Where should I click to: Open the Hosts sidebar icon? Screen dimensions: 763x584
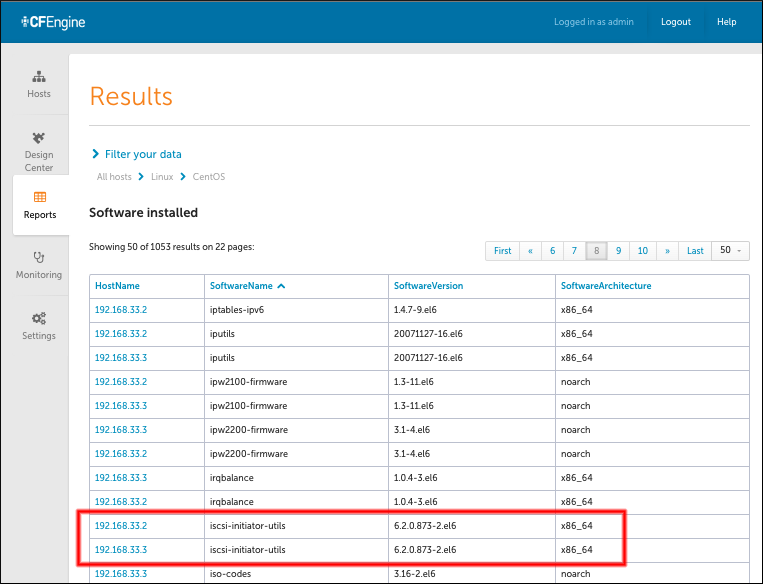click(x=39, y=77)
